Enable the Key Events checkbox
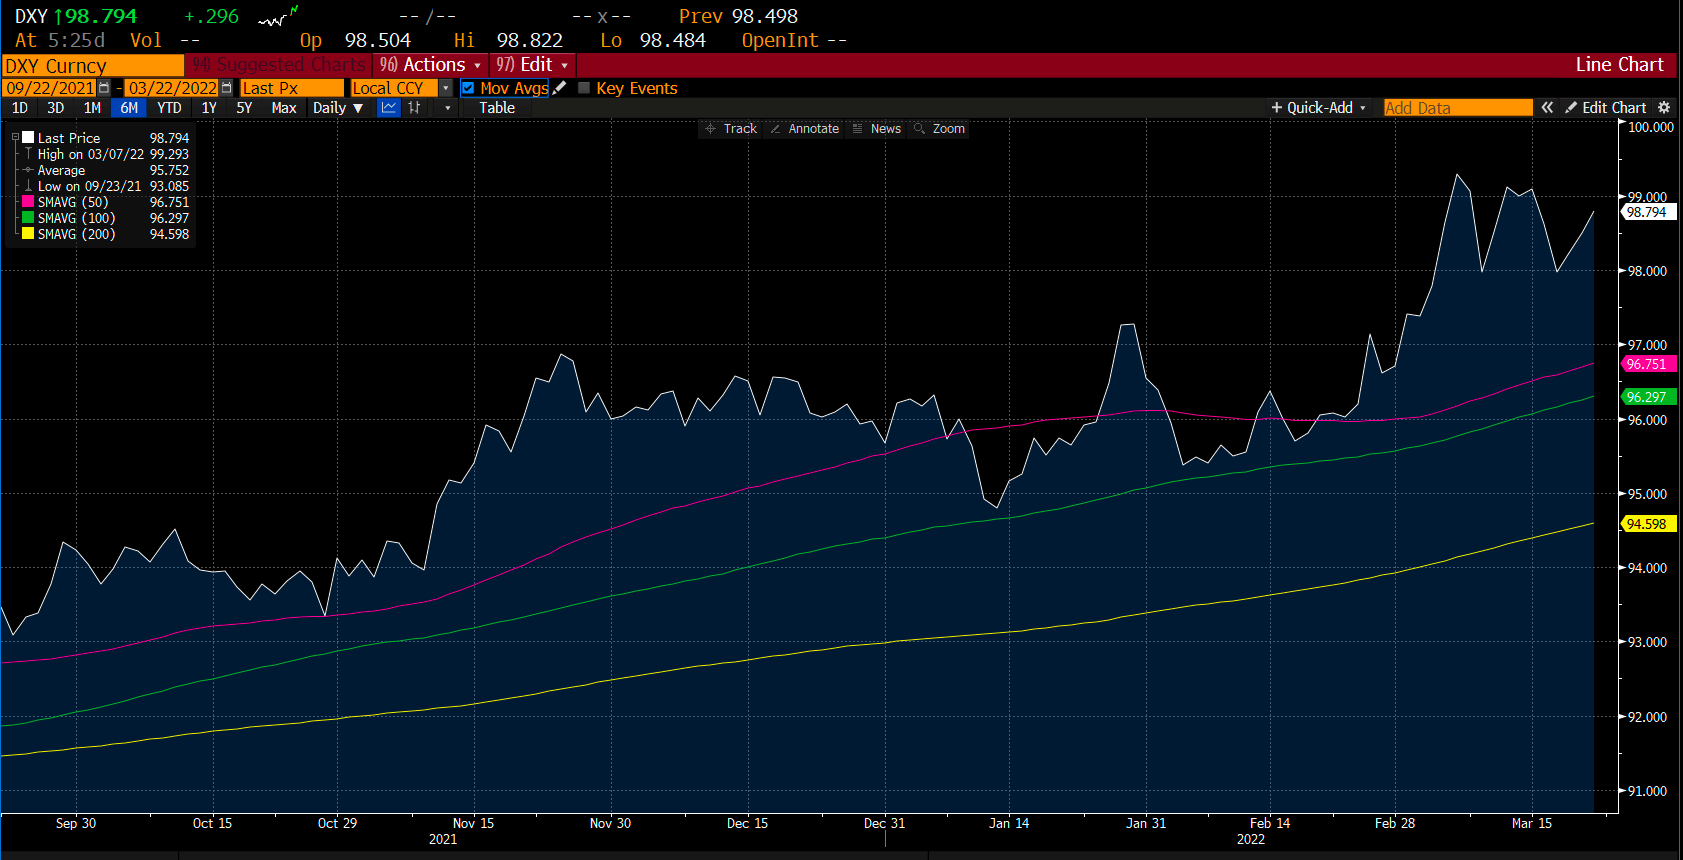Screen dimensions: 1683x860 point(584,88)
